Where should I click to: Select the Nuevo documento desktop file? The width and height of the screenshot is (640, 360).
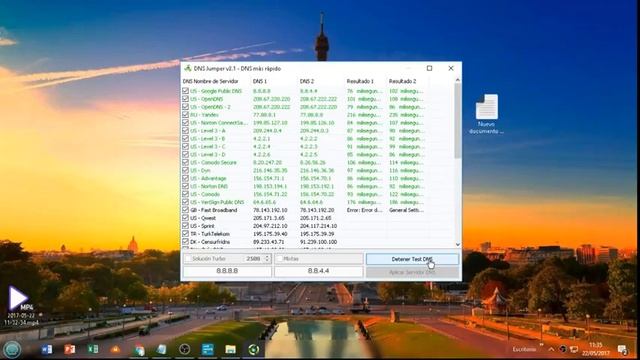coord(487,114)
